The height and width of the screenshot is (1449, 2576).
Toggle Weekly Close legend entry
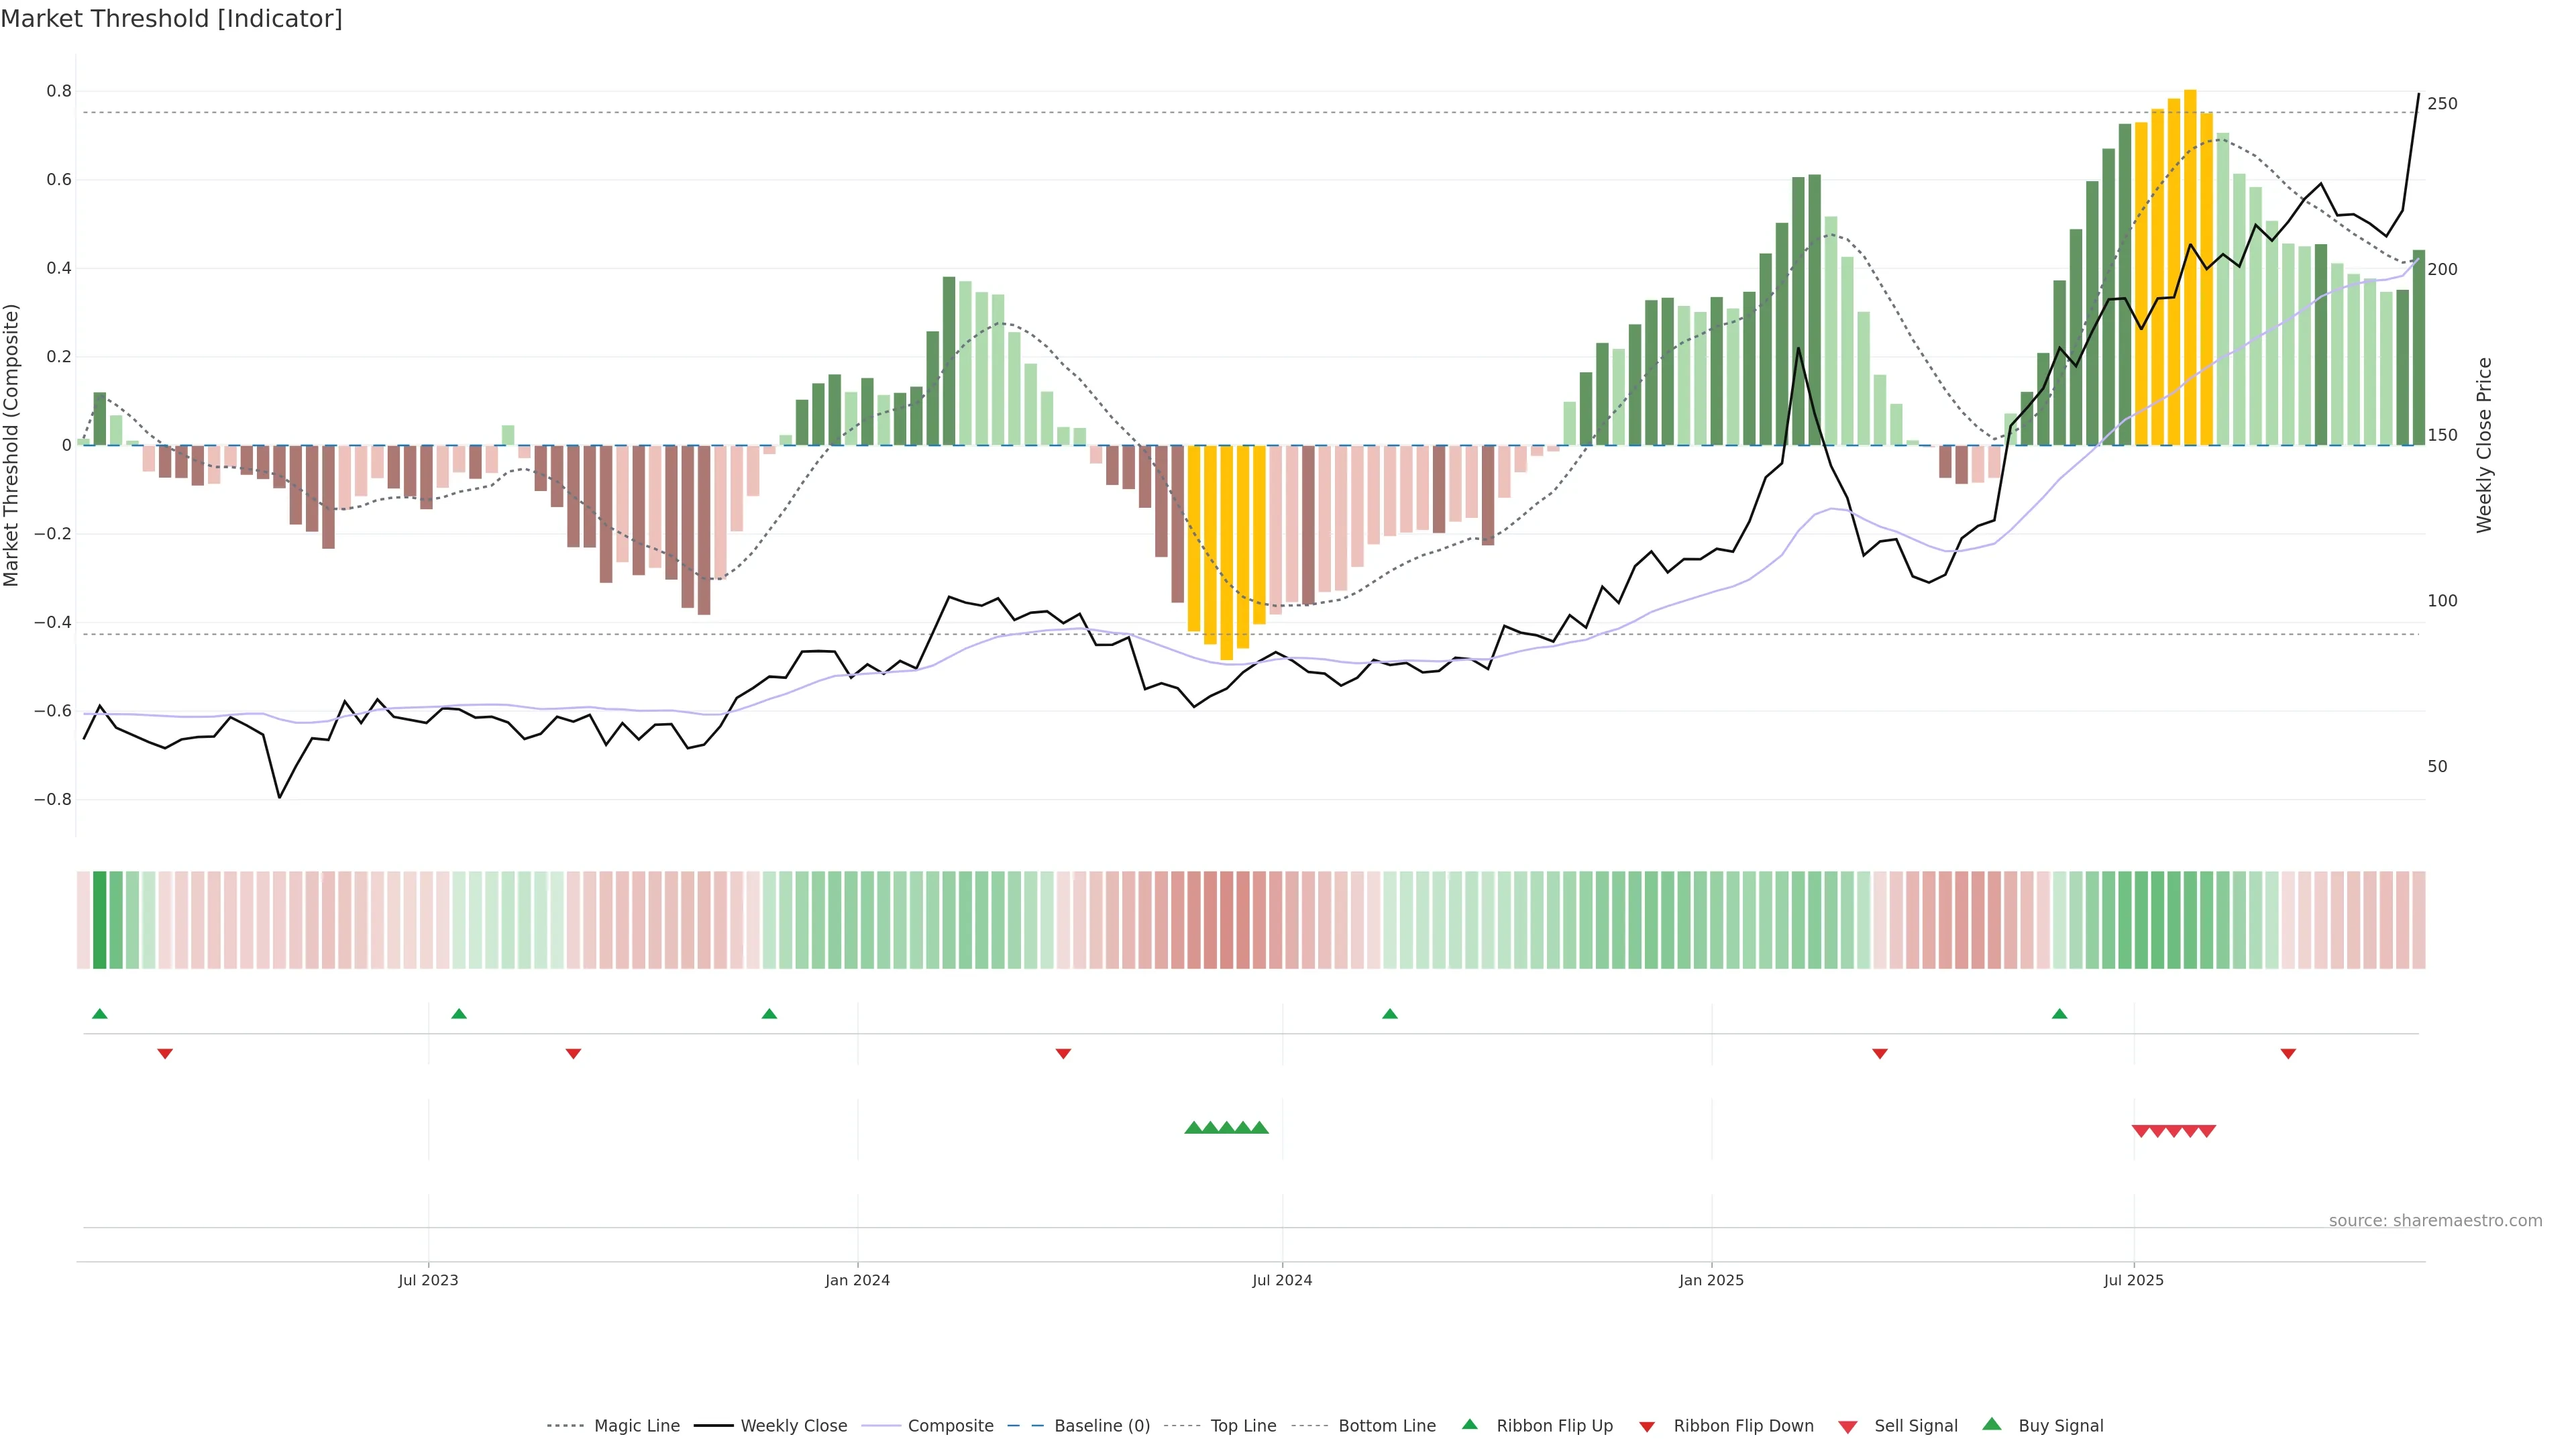(793, 1426)
